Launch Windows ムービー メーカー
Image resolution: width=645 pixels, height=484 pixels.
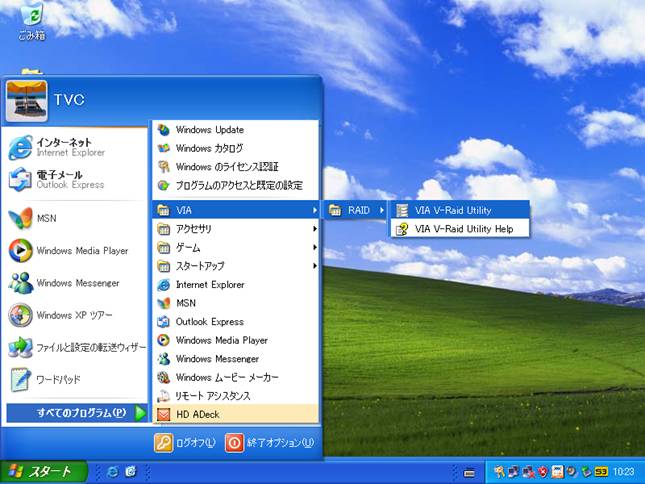click(x=235, y=377)
